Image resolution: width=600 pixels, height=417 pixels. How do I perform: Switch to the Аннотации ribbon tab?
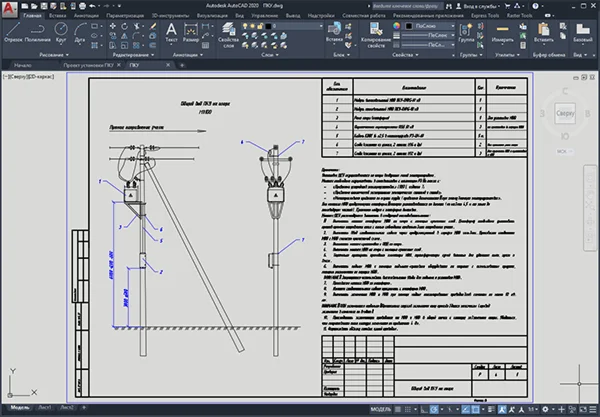(x=86, y=16)
